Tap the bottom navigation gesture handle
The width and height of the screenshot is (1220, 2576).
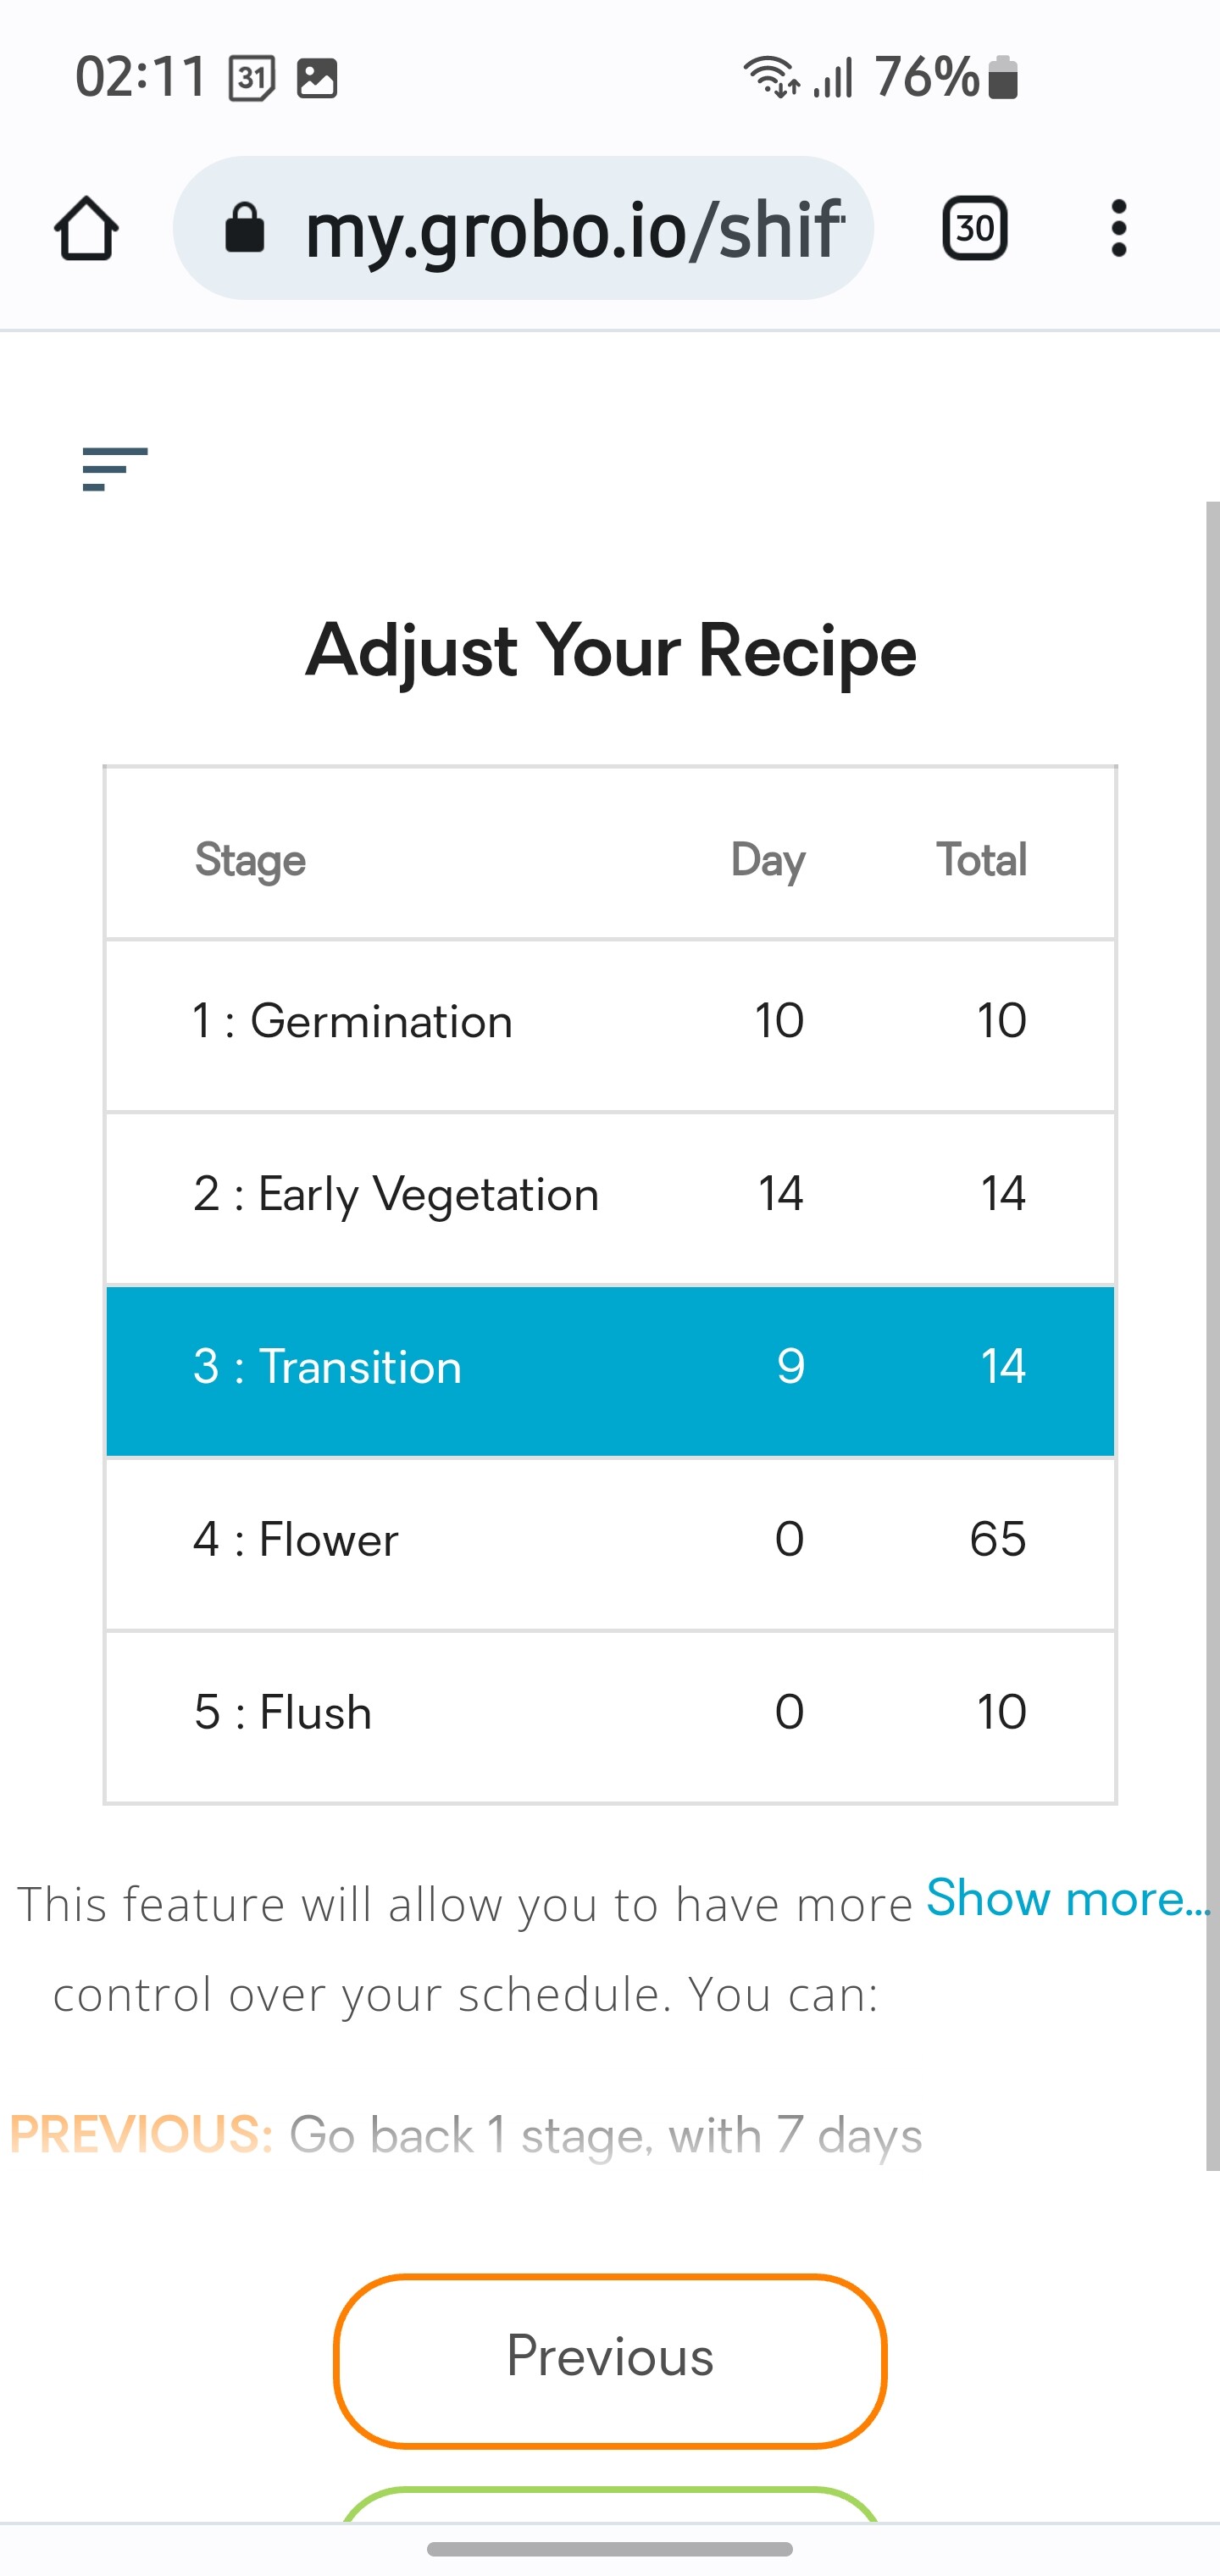point(610,2549)
